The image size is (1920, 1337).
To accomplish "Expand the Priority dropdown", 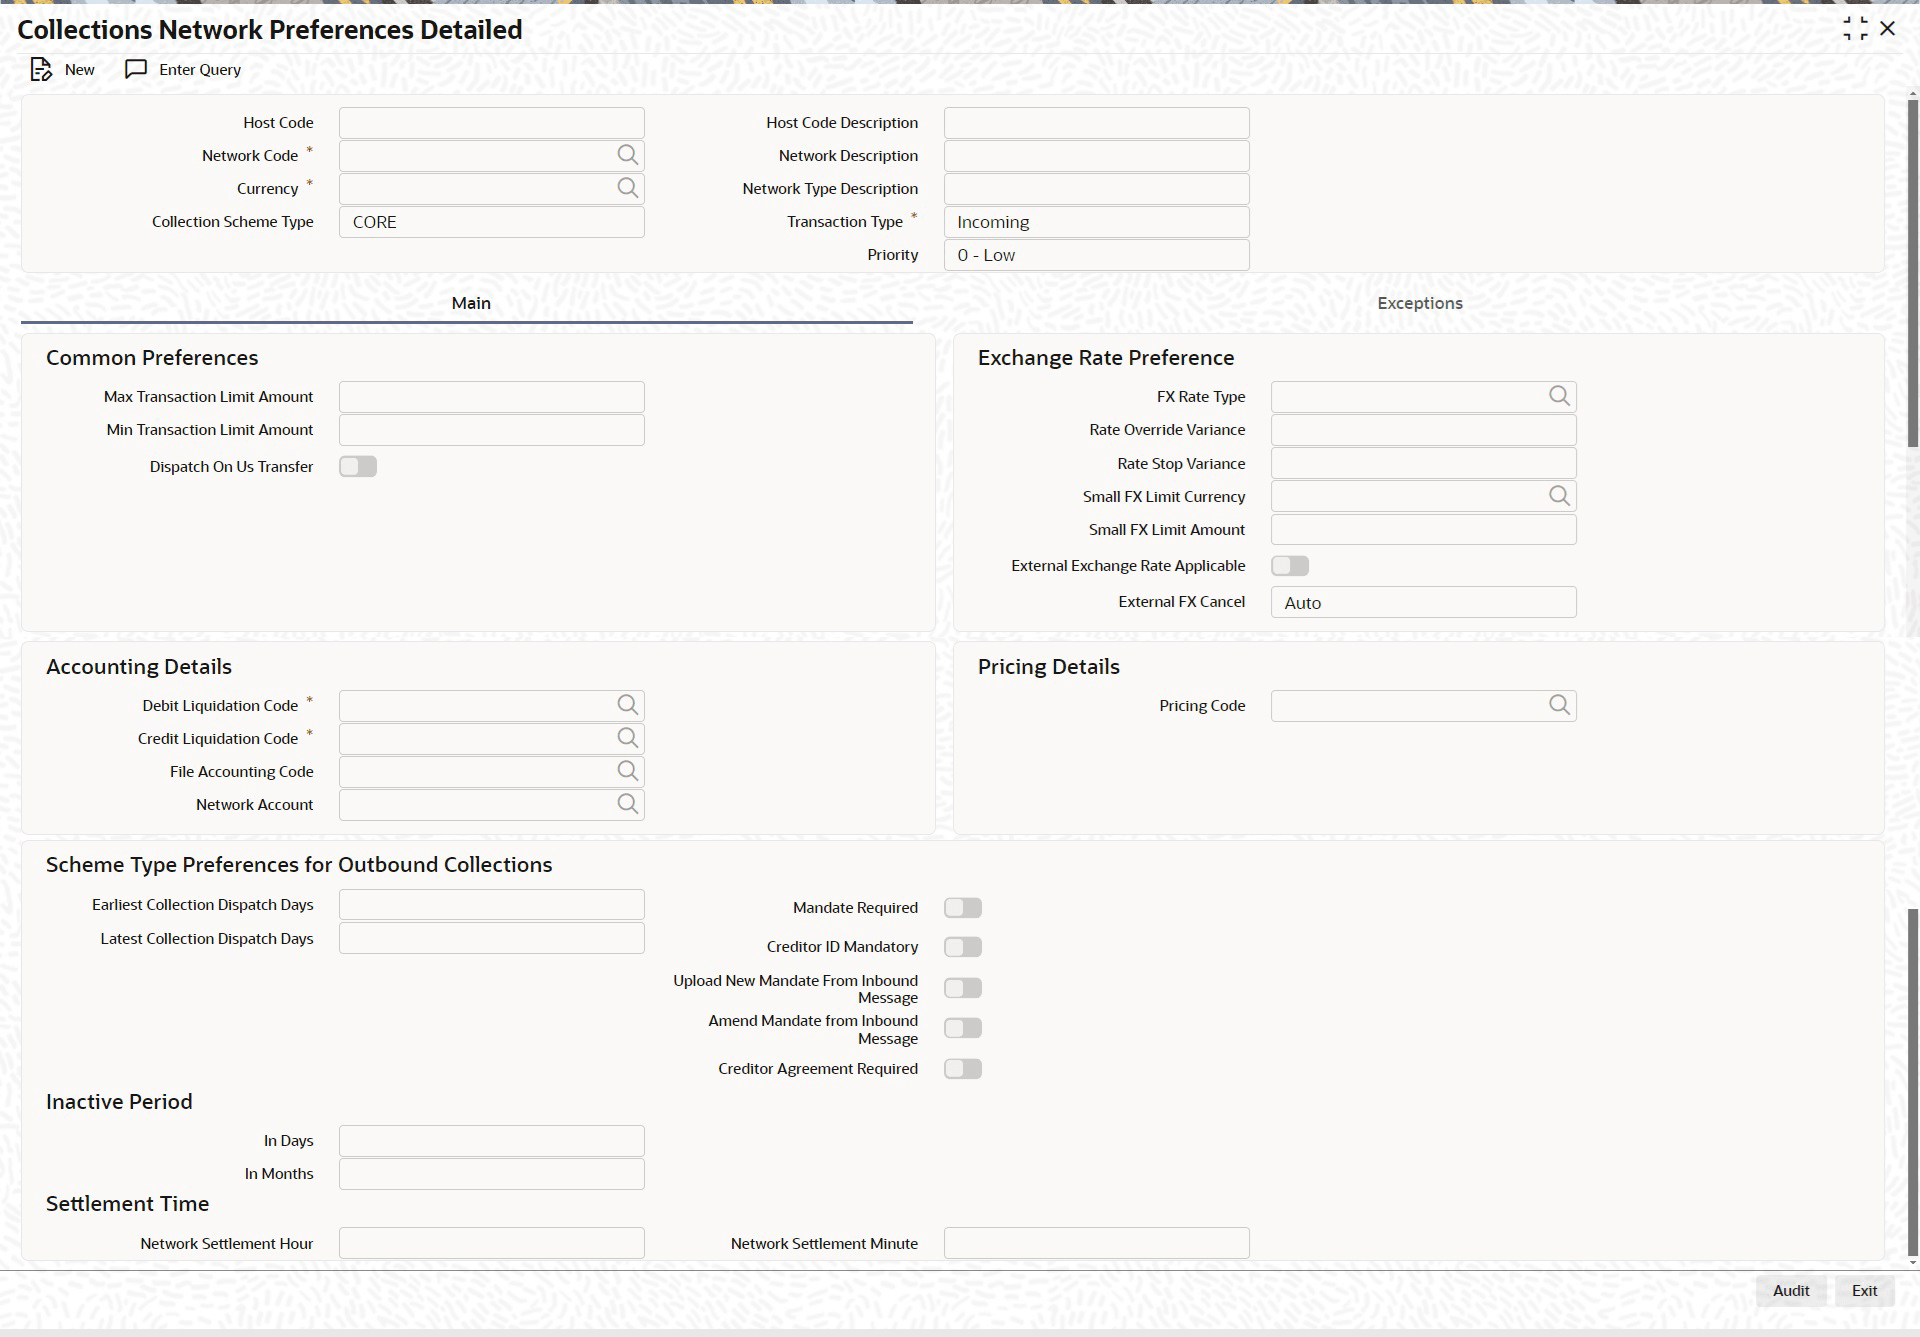I will [x=1096, y=255].
